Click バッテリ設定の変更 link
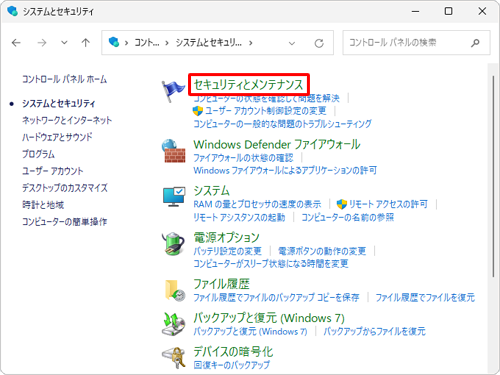The height and width of the screenshot is (375, 500). point(228,251)
